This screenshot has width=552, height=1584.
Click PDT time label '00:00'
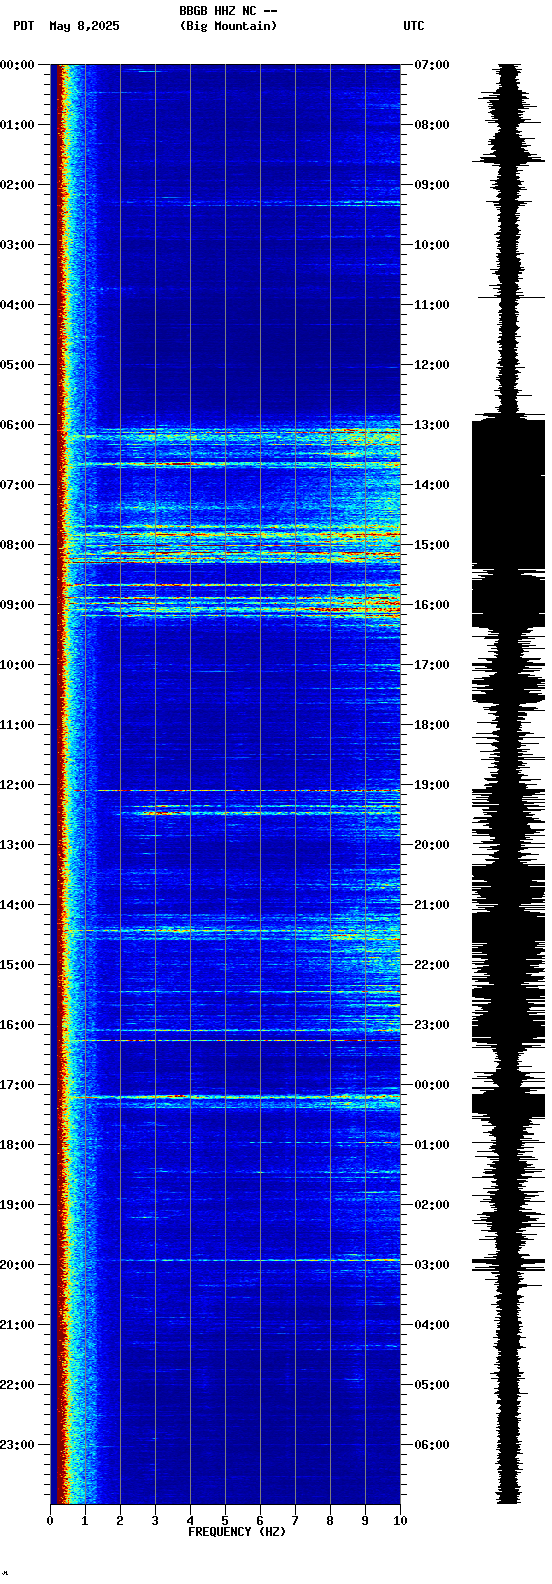(18, 65)
